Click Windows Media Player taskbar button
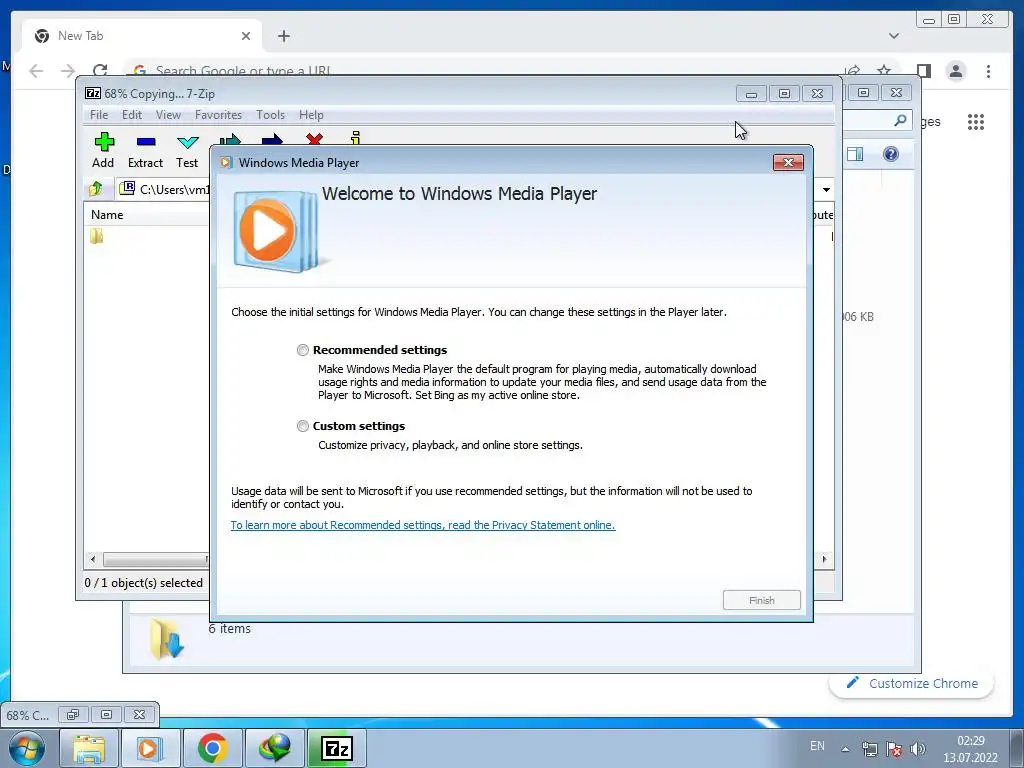 (x=149, y=748)
